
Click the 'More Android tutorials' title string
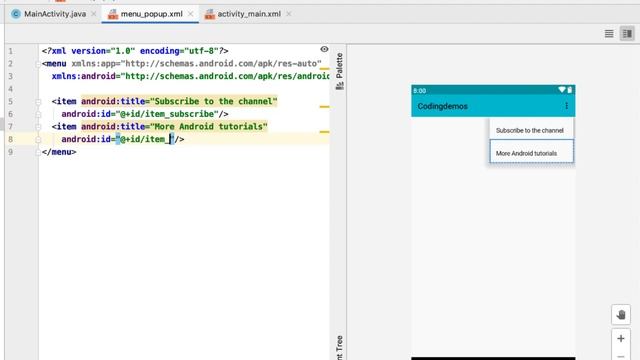pyautogui.click(x=209, y=127)
